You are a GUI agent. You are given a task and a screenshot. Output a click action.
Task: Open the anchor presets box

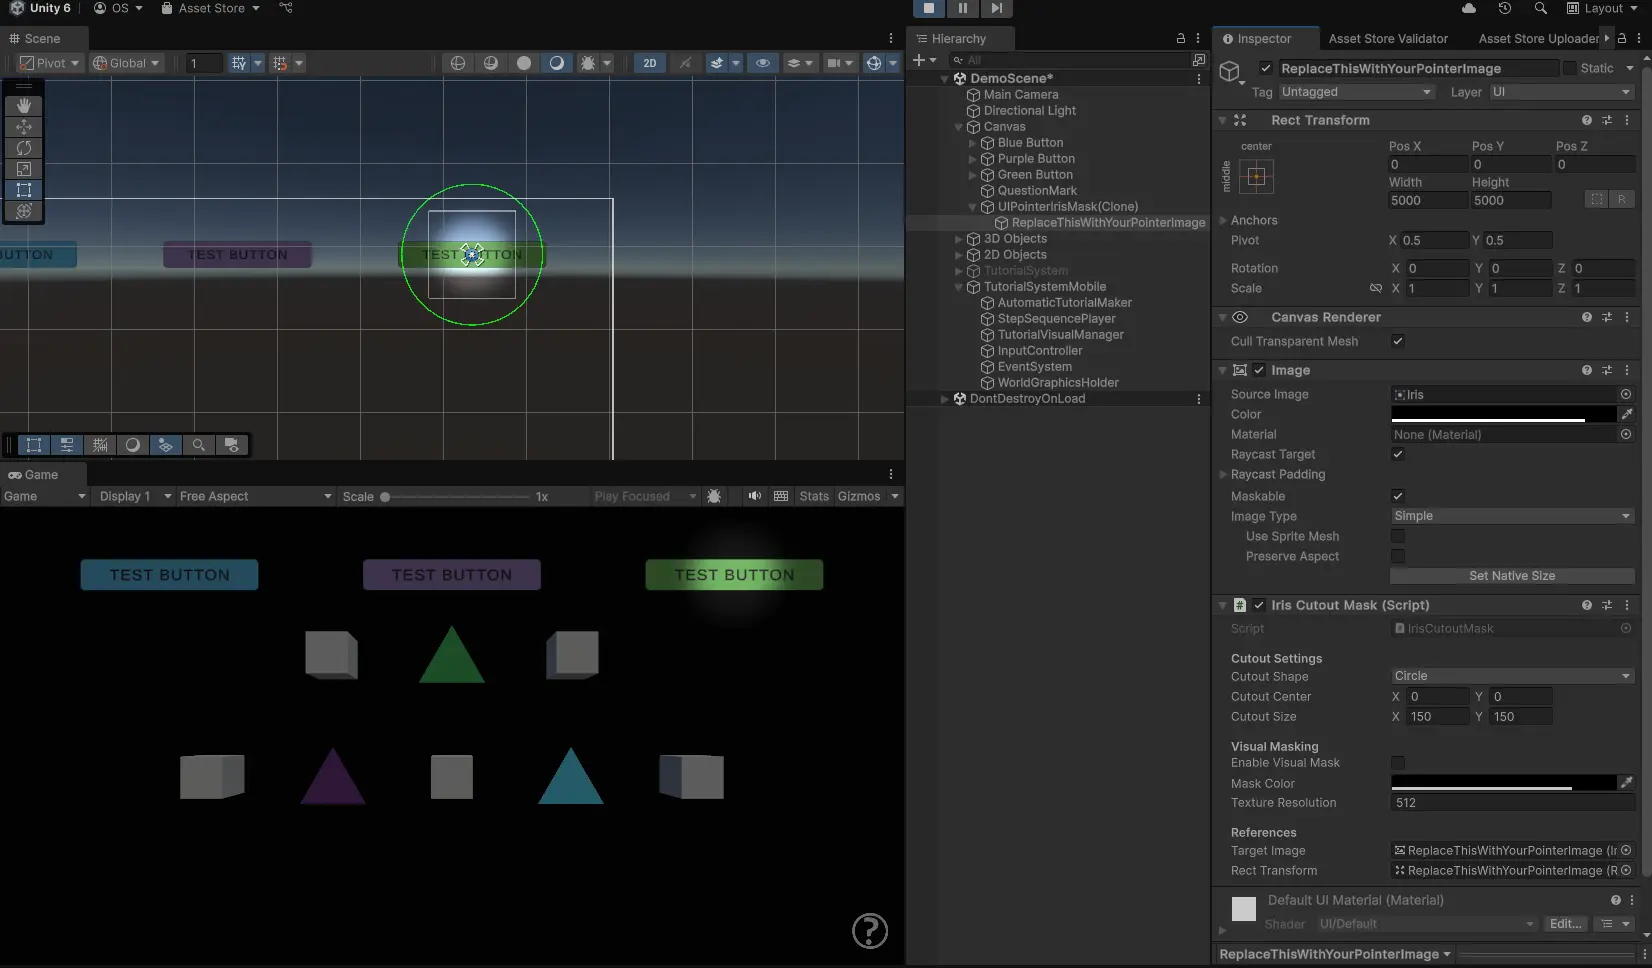pyautogui.click(x=1257, y=177)
